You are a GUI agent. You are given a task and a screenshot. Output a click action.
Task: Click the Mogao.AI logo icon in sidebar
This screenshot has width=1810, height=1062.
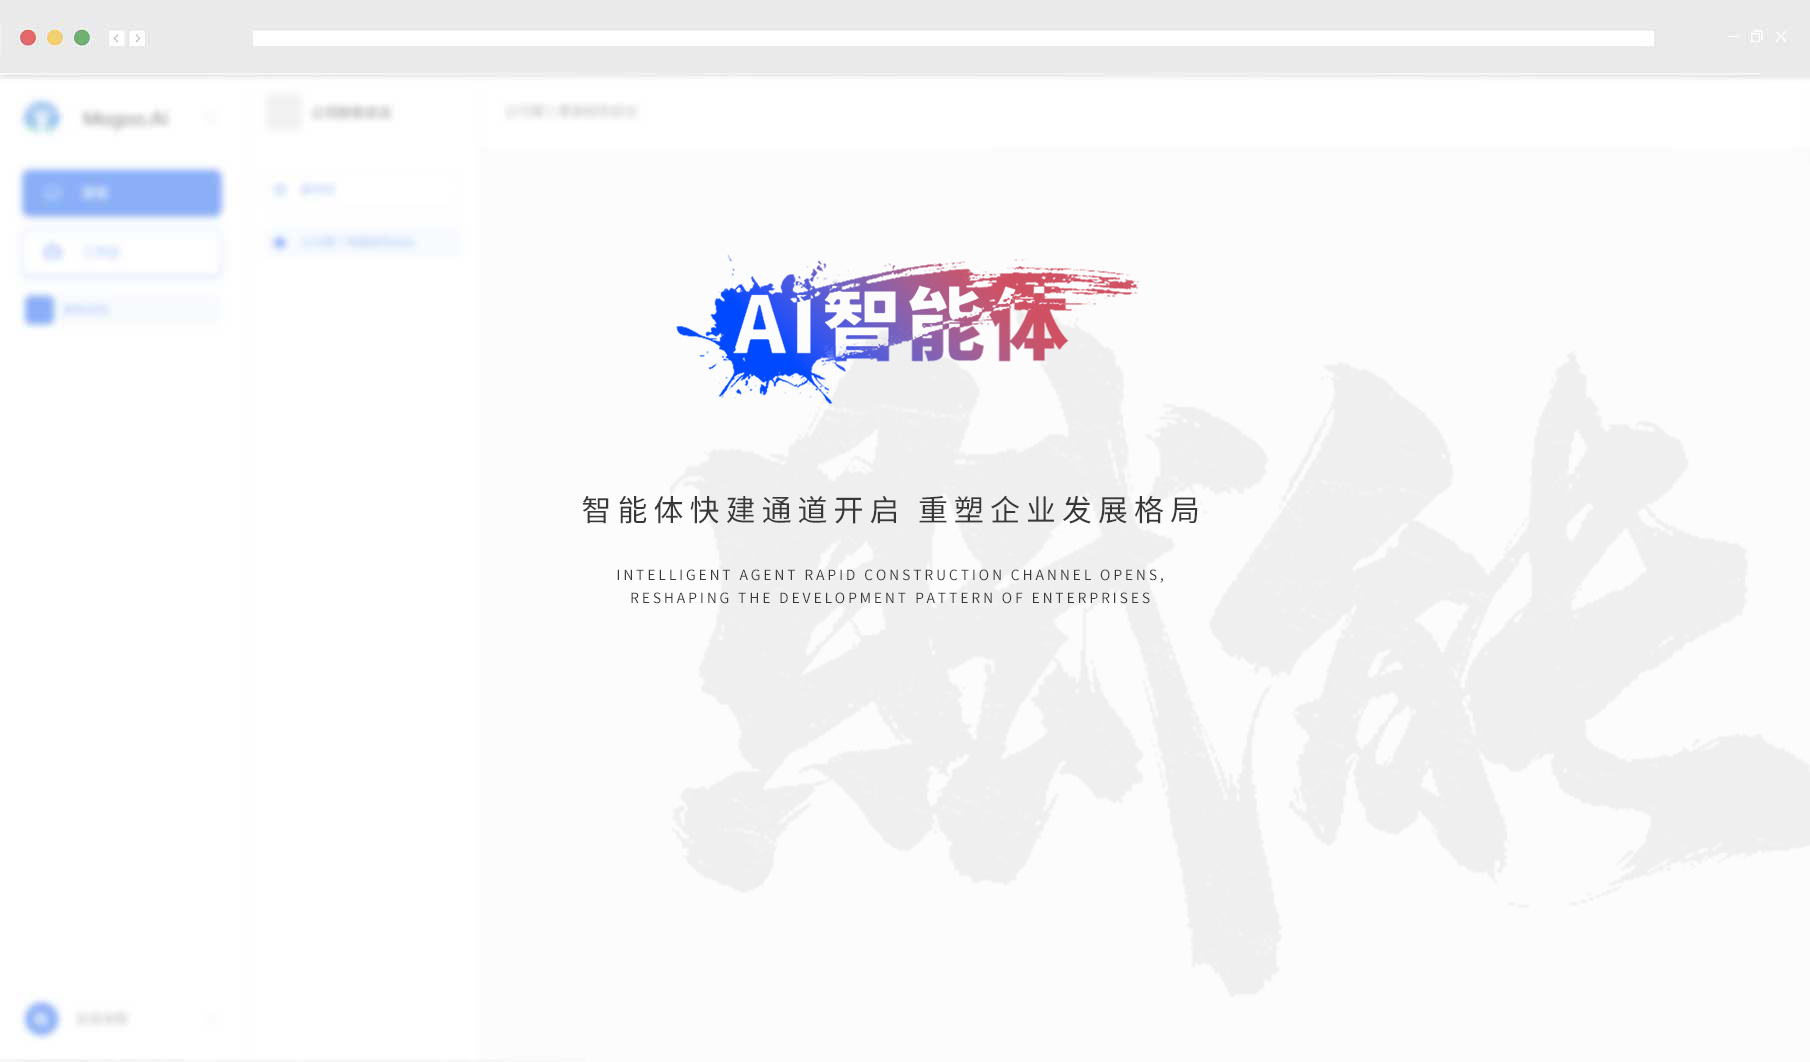pos(42,118)
